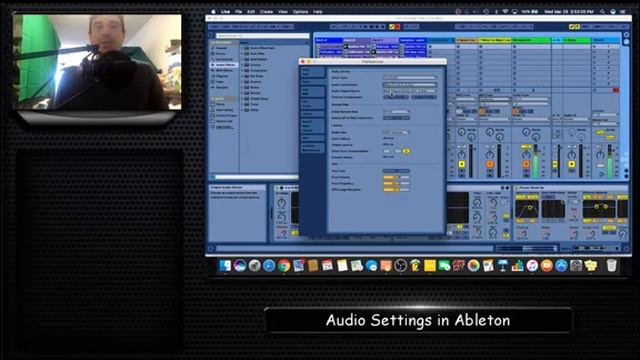Open the Photos app in the dock
The height and width of the screenshot is (360, 640).
click(473, 266)
